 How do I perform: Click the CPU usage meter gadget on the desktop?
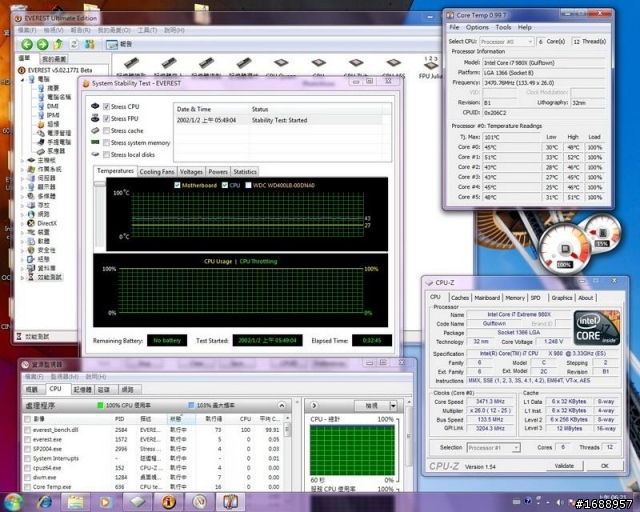point(565,250)
